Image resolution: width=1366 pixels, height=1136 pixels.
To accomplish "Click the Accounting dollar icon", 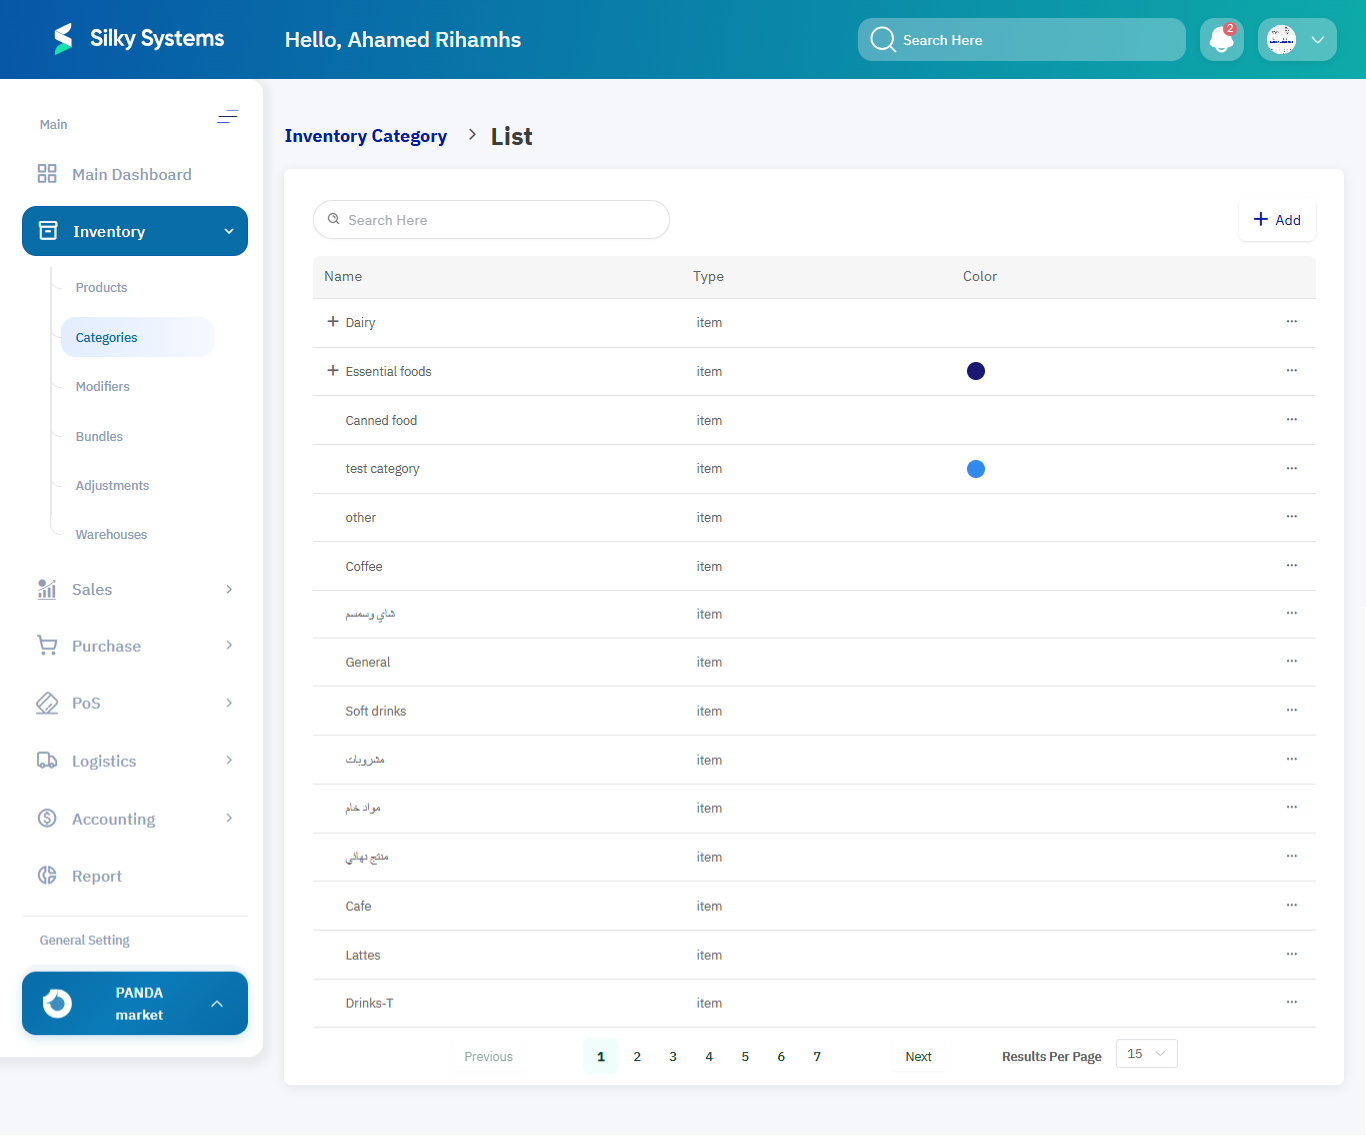I will click(47, 818).
